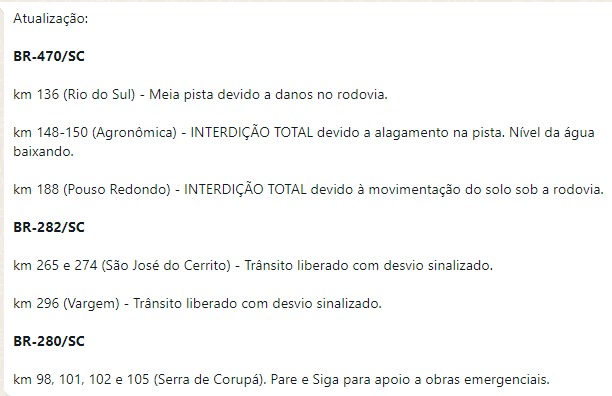Image resolution: width=612 pixels, height=396 pixels.
Task: Click the km 148-150 Agronômica line
Action: 304,142
